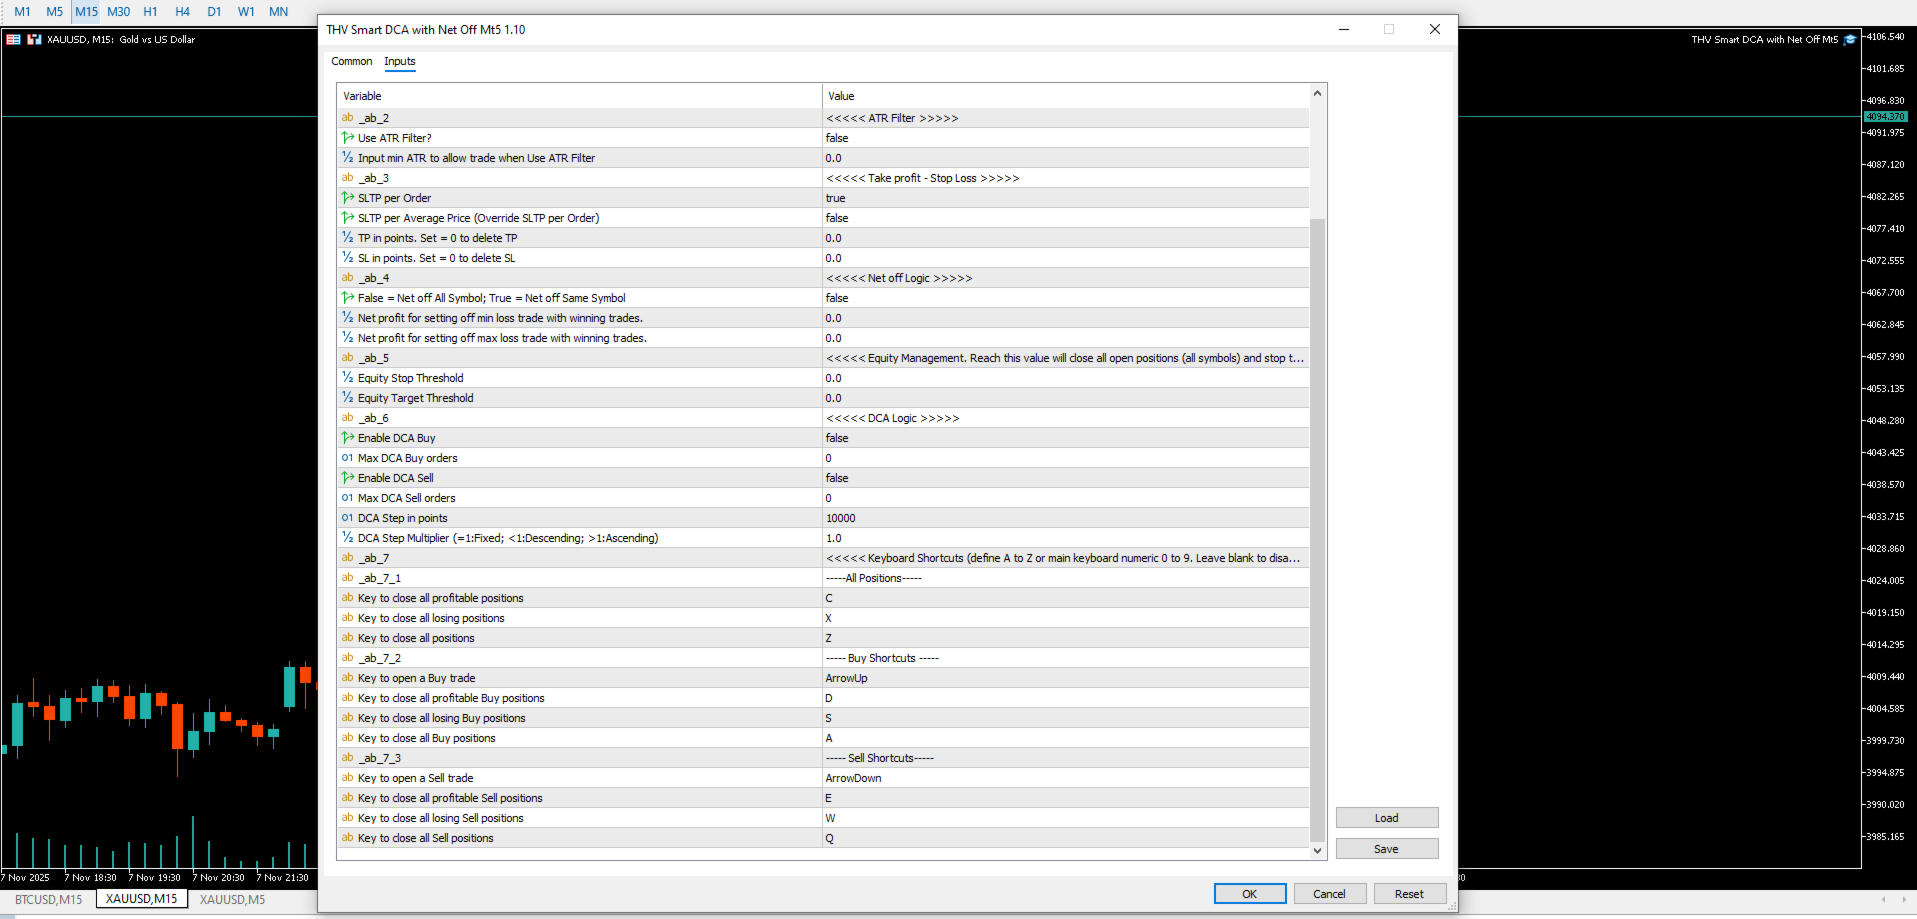1917x919 pixels.
Task: Click the graduation cap icon near the expert name
Action: click(1850, 40)
